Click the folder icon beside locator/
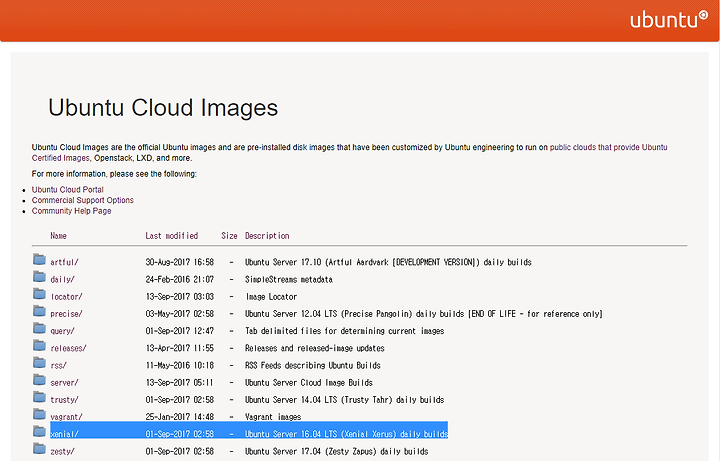Screen dimensions: 720x461 point(39,294)
